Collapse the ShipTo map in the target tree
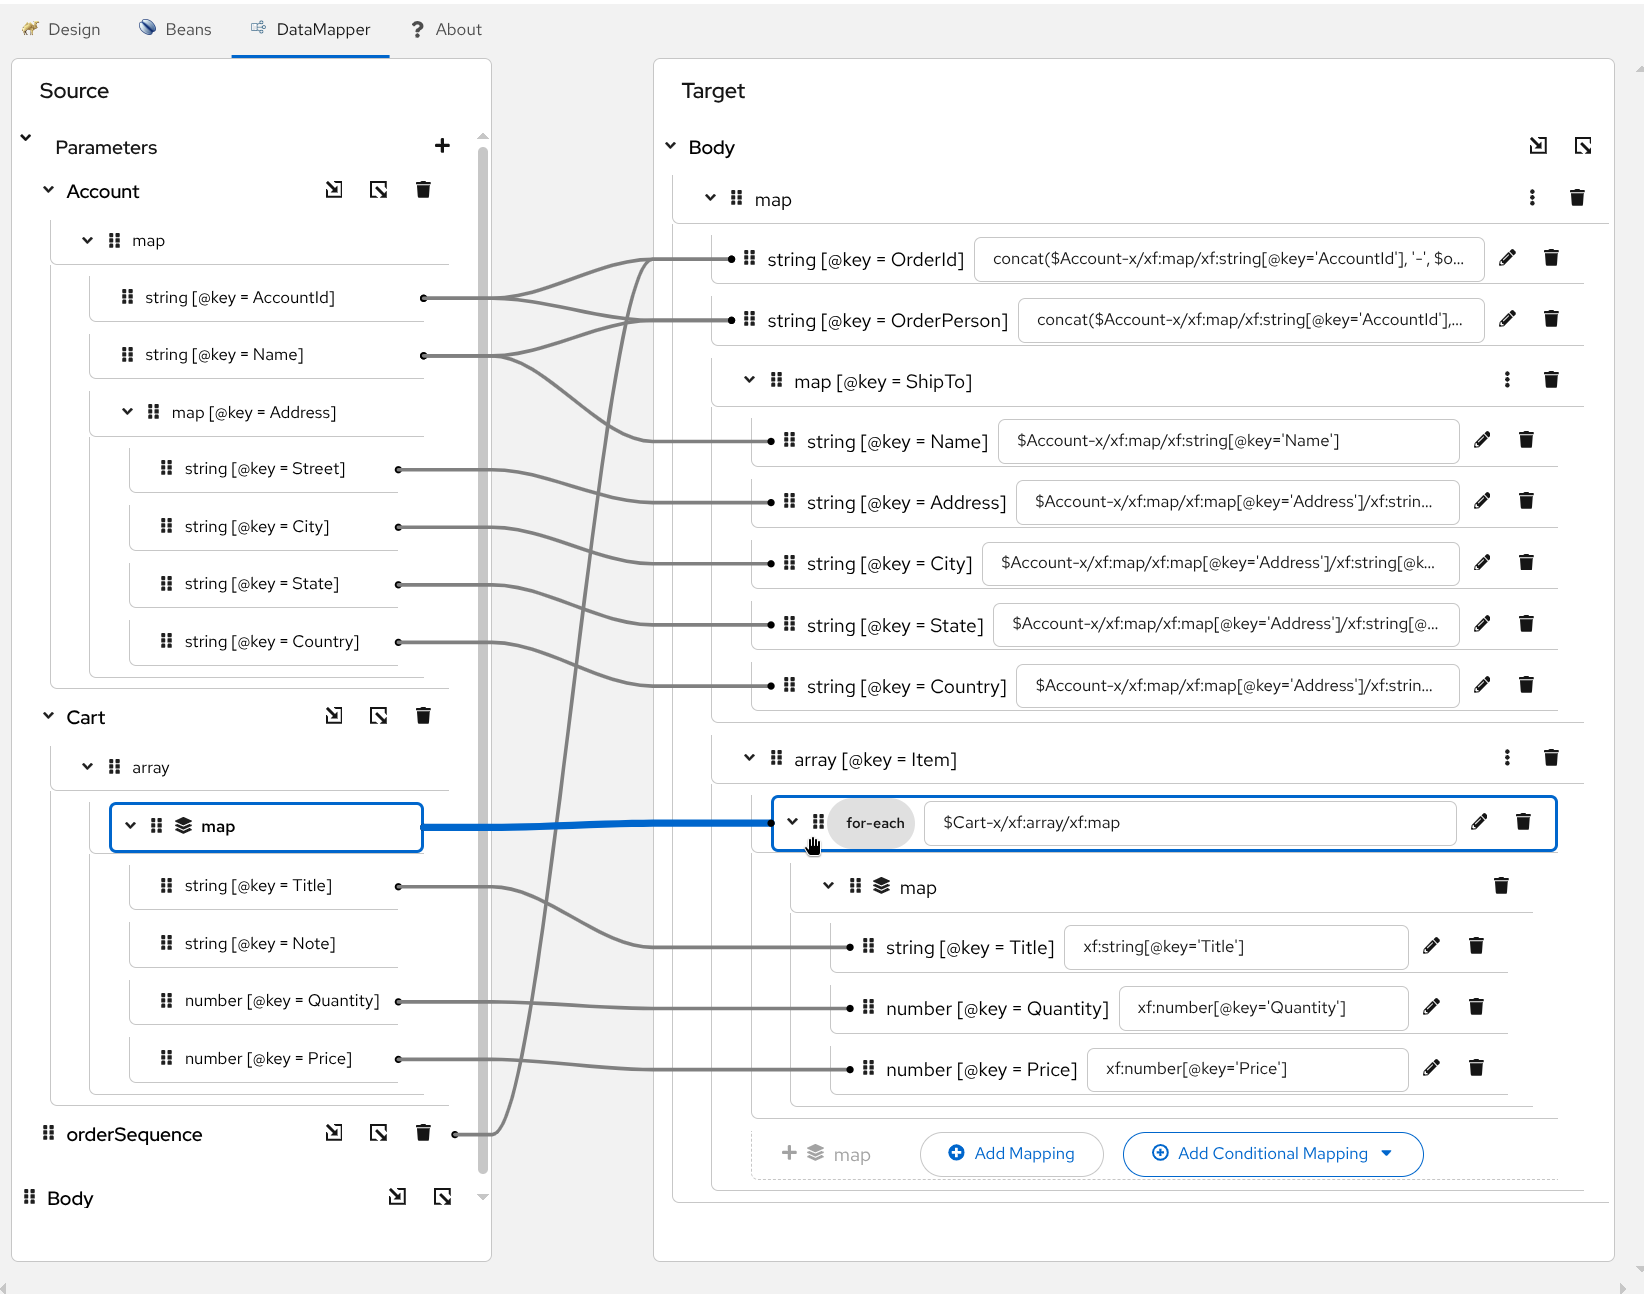Image resolution: width=1644 pixels, height=1294 pixels. click(x=748, y=380)
